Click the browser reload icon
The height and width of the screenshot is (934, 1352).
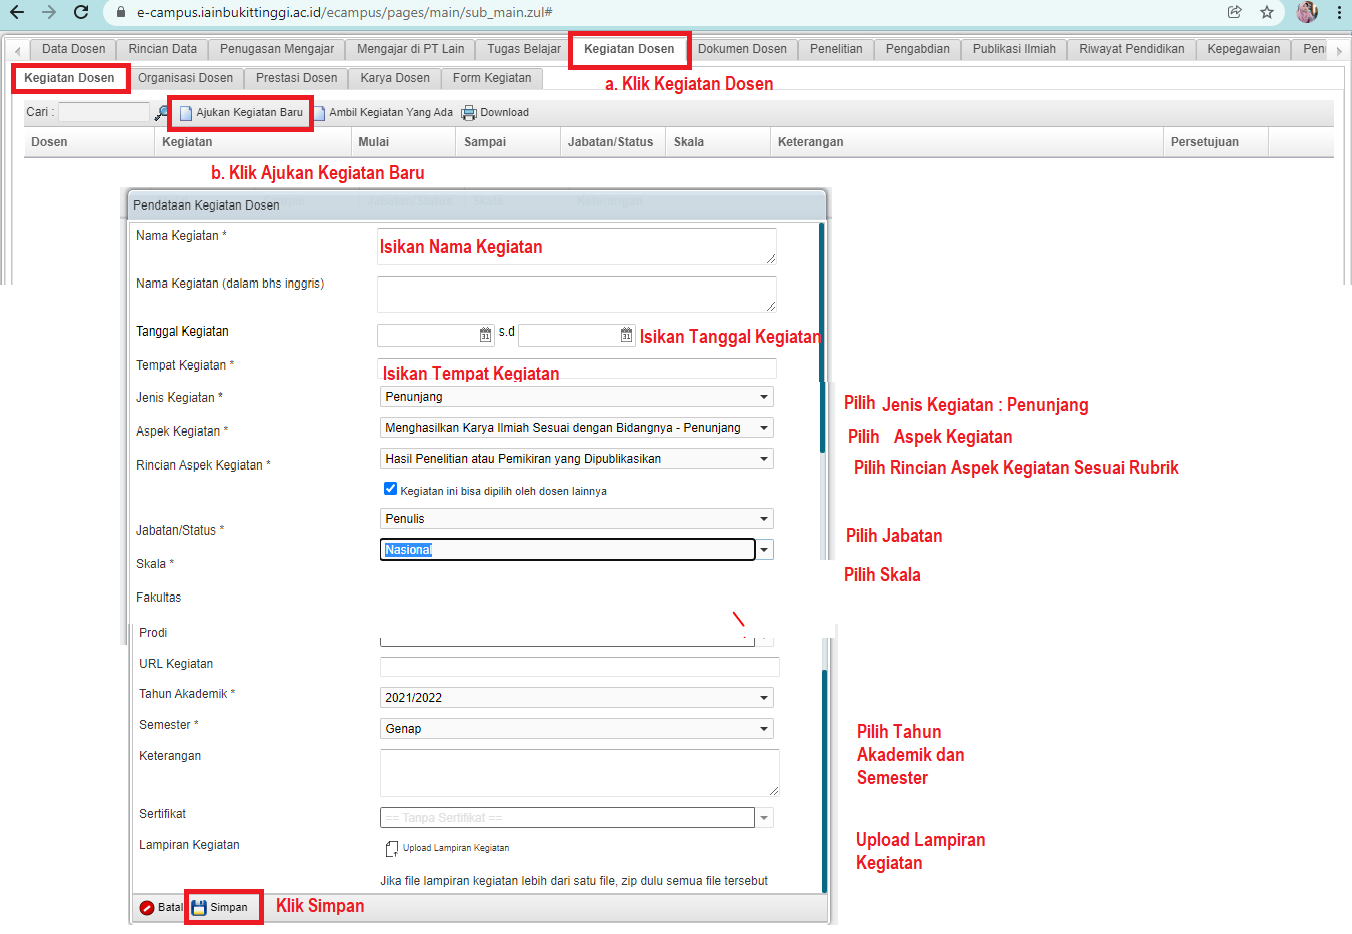pos(81,12)
